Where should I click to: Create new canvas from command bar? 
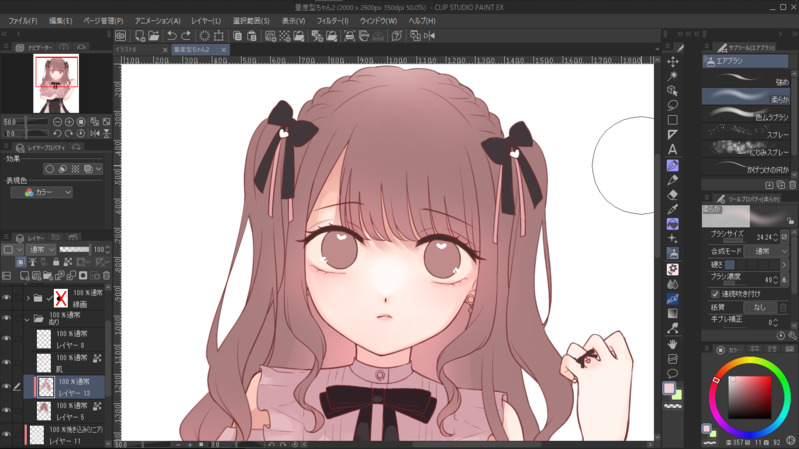[x=139, y=36]
